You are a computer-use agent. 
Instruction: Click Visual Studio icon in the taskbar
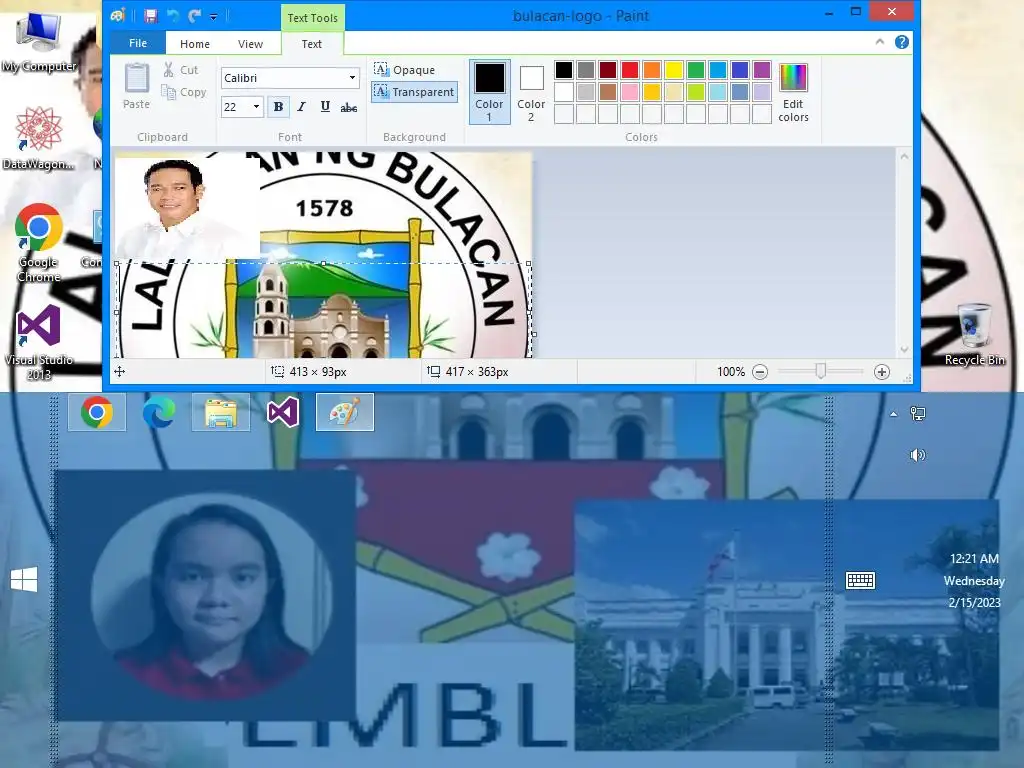coord(283,412)
